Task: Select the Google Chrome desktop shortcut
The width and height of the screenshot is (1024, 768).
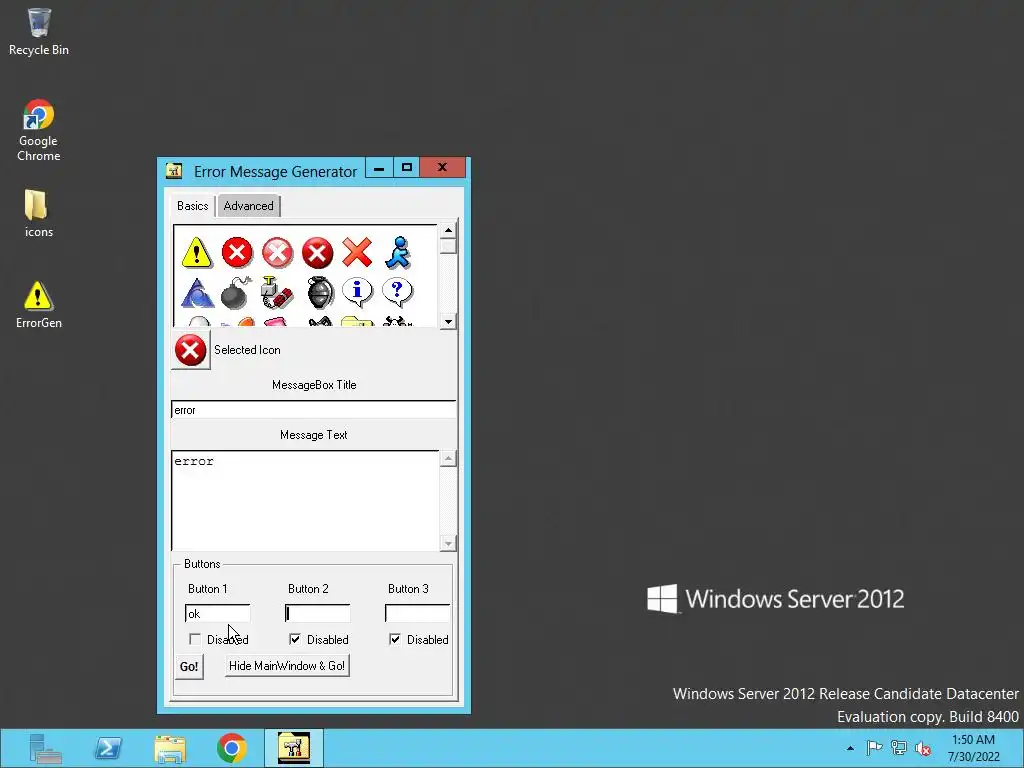Action: click(39, 131)
